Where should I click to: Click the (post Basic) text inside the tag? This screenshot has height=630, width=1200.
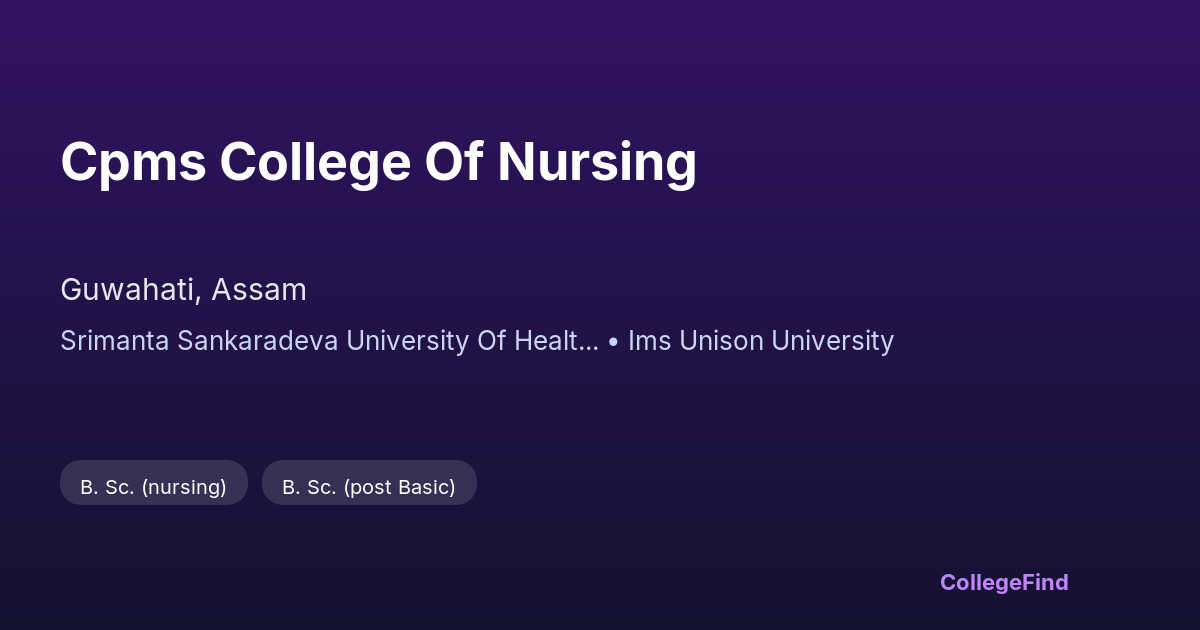[x=399, y=487]
